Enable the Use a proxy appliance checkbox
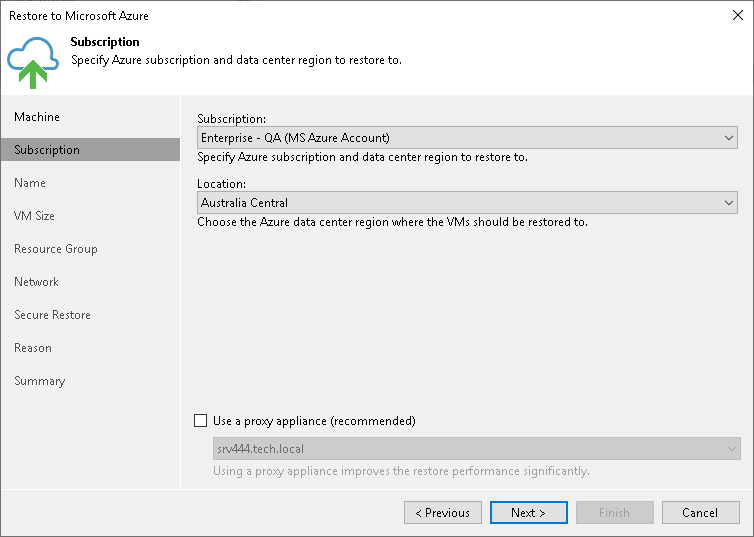 (x=201, y=421)
